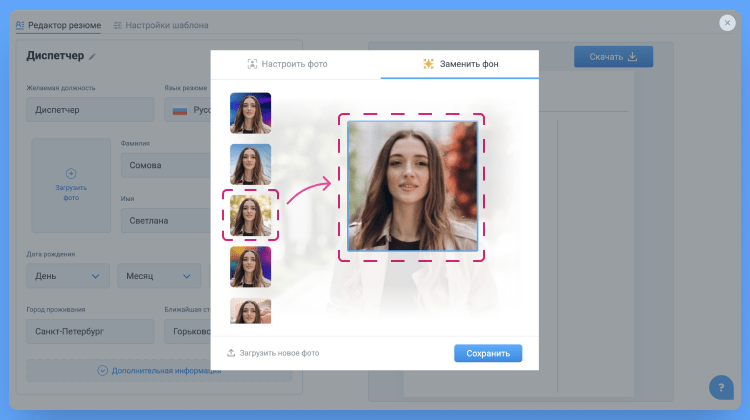Screen dimensions: 750x420
Task: Click the pencil icon next to Диспетчер title
Action: pos(93,57)
